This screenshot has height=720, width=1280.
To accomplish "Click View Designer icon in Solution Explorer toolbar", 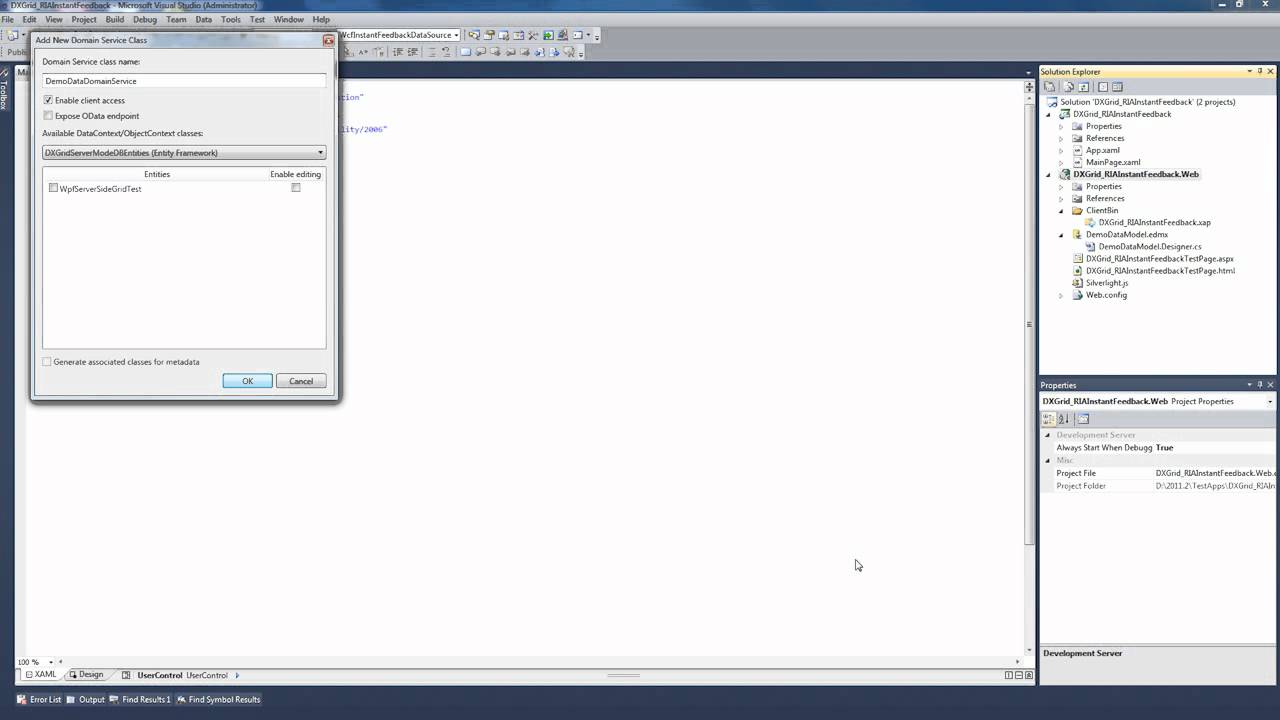I will point(1117,87).
